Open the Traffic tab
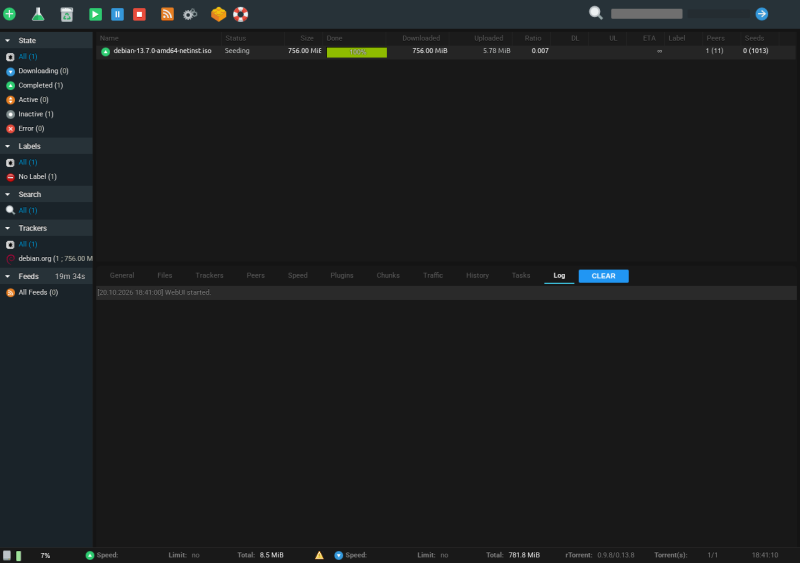Screen dimensions: 800x563 [433, 276]
